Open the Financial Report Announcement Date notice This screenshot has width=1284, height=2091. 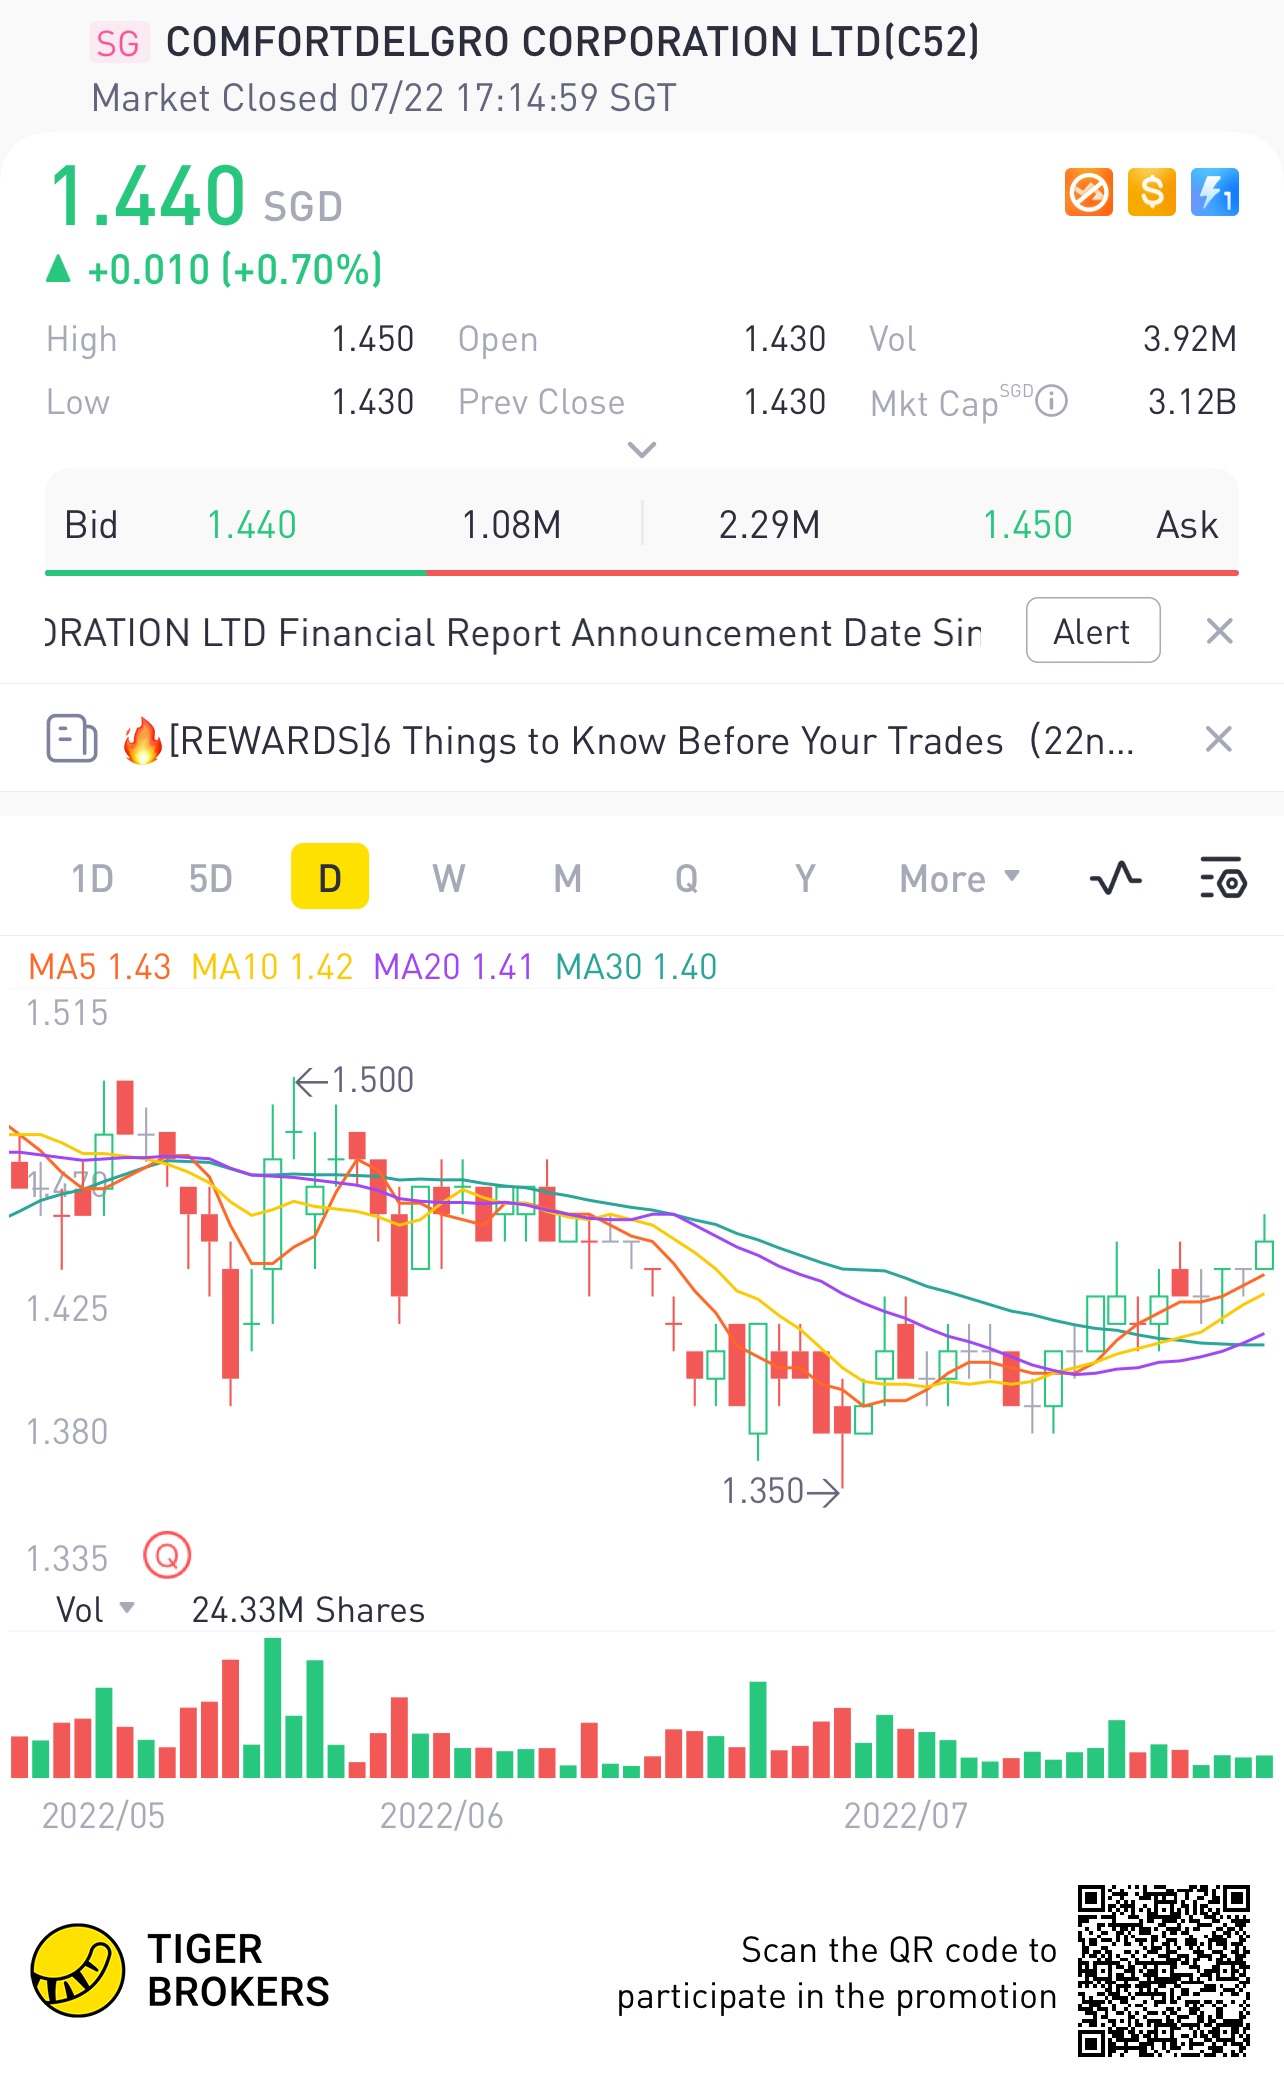514,632
